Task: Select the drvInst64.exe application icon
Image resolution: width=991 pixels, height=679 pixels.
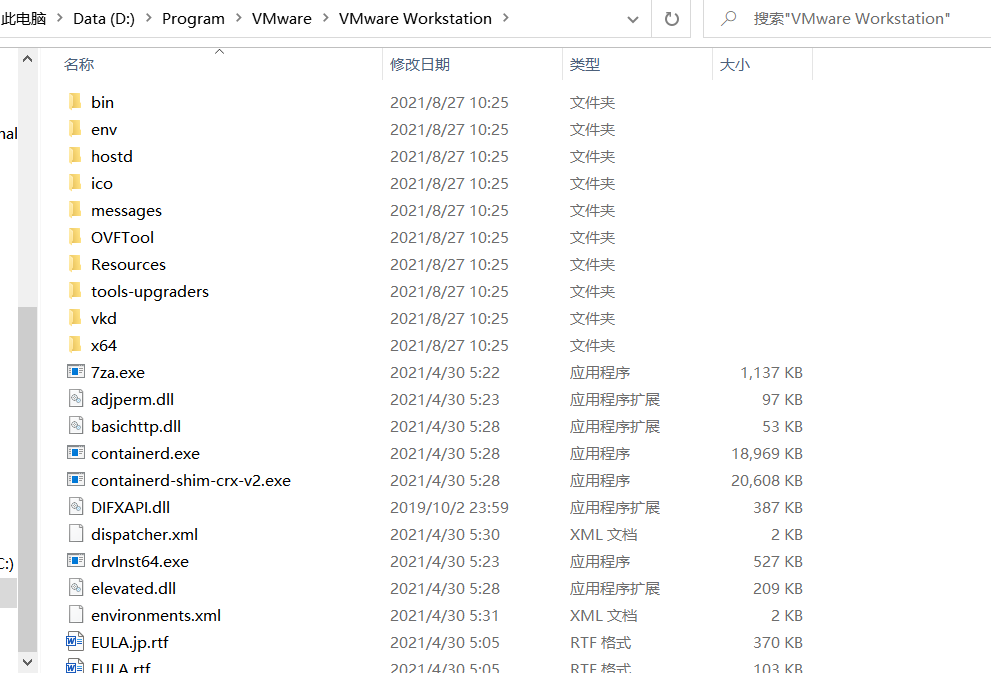Action: pyautogui.click(x=76, y=561)
